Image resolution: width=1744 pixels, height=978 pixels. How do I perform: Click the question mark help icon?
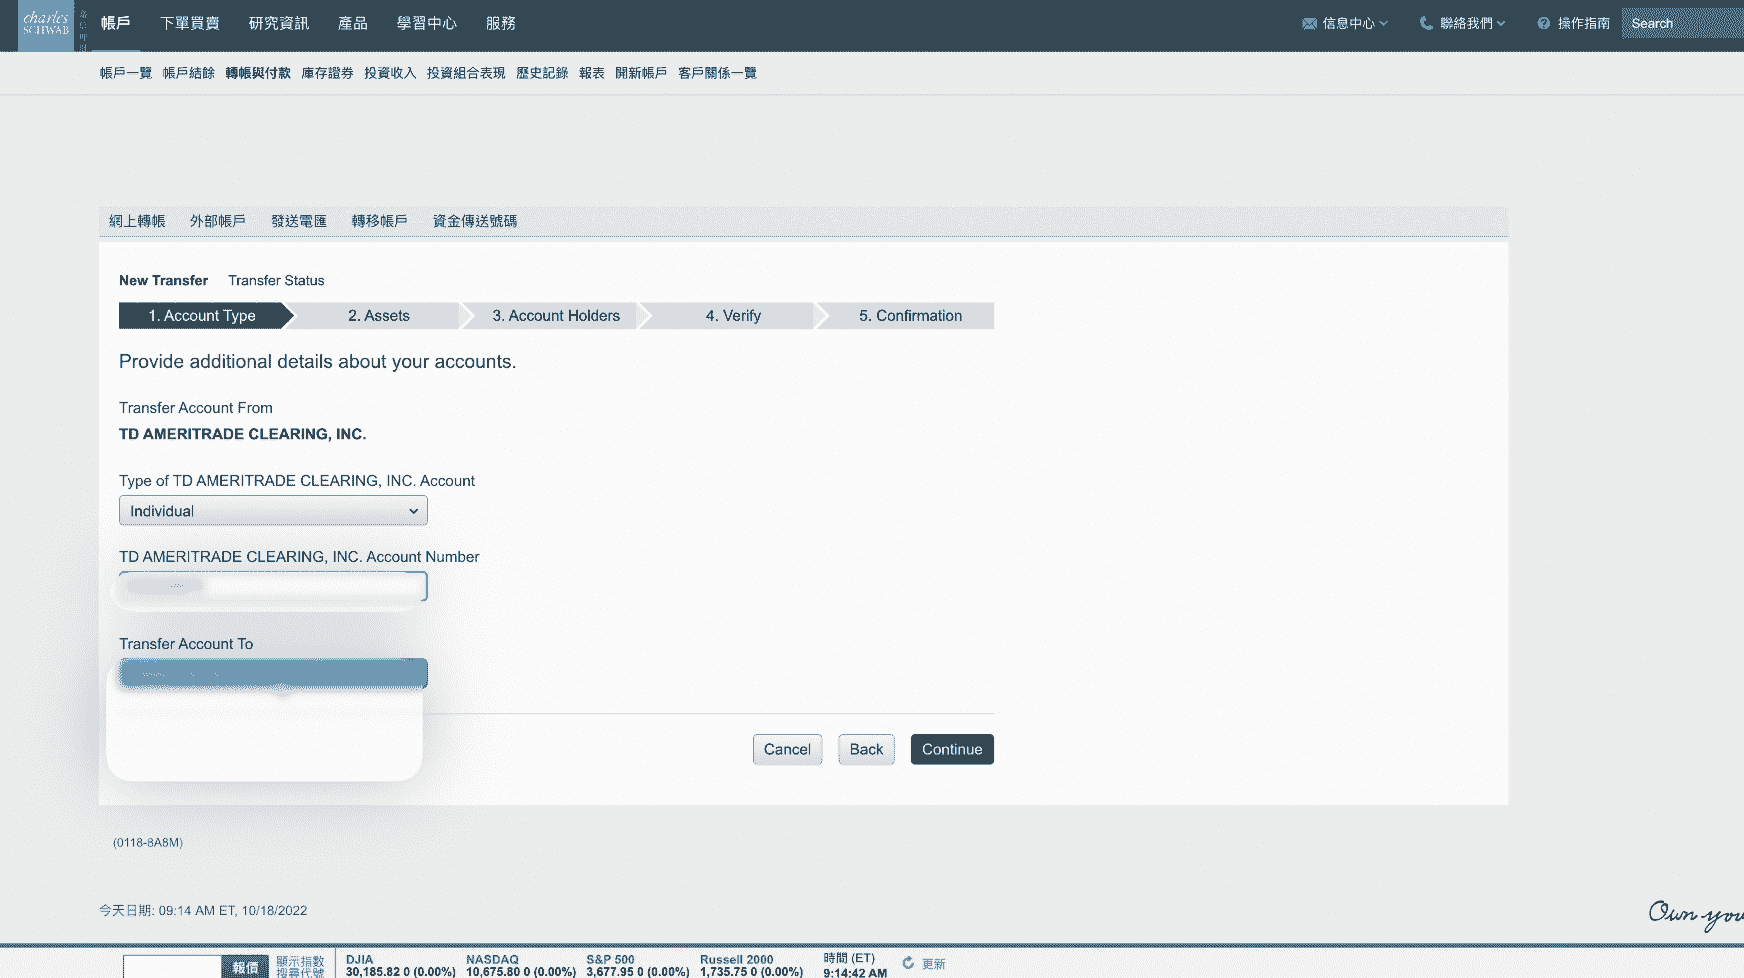pyautogui.click(x=1543, y=24)
